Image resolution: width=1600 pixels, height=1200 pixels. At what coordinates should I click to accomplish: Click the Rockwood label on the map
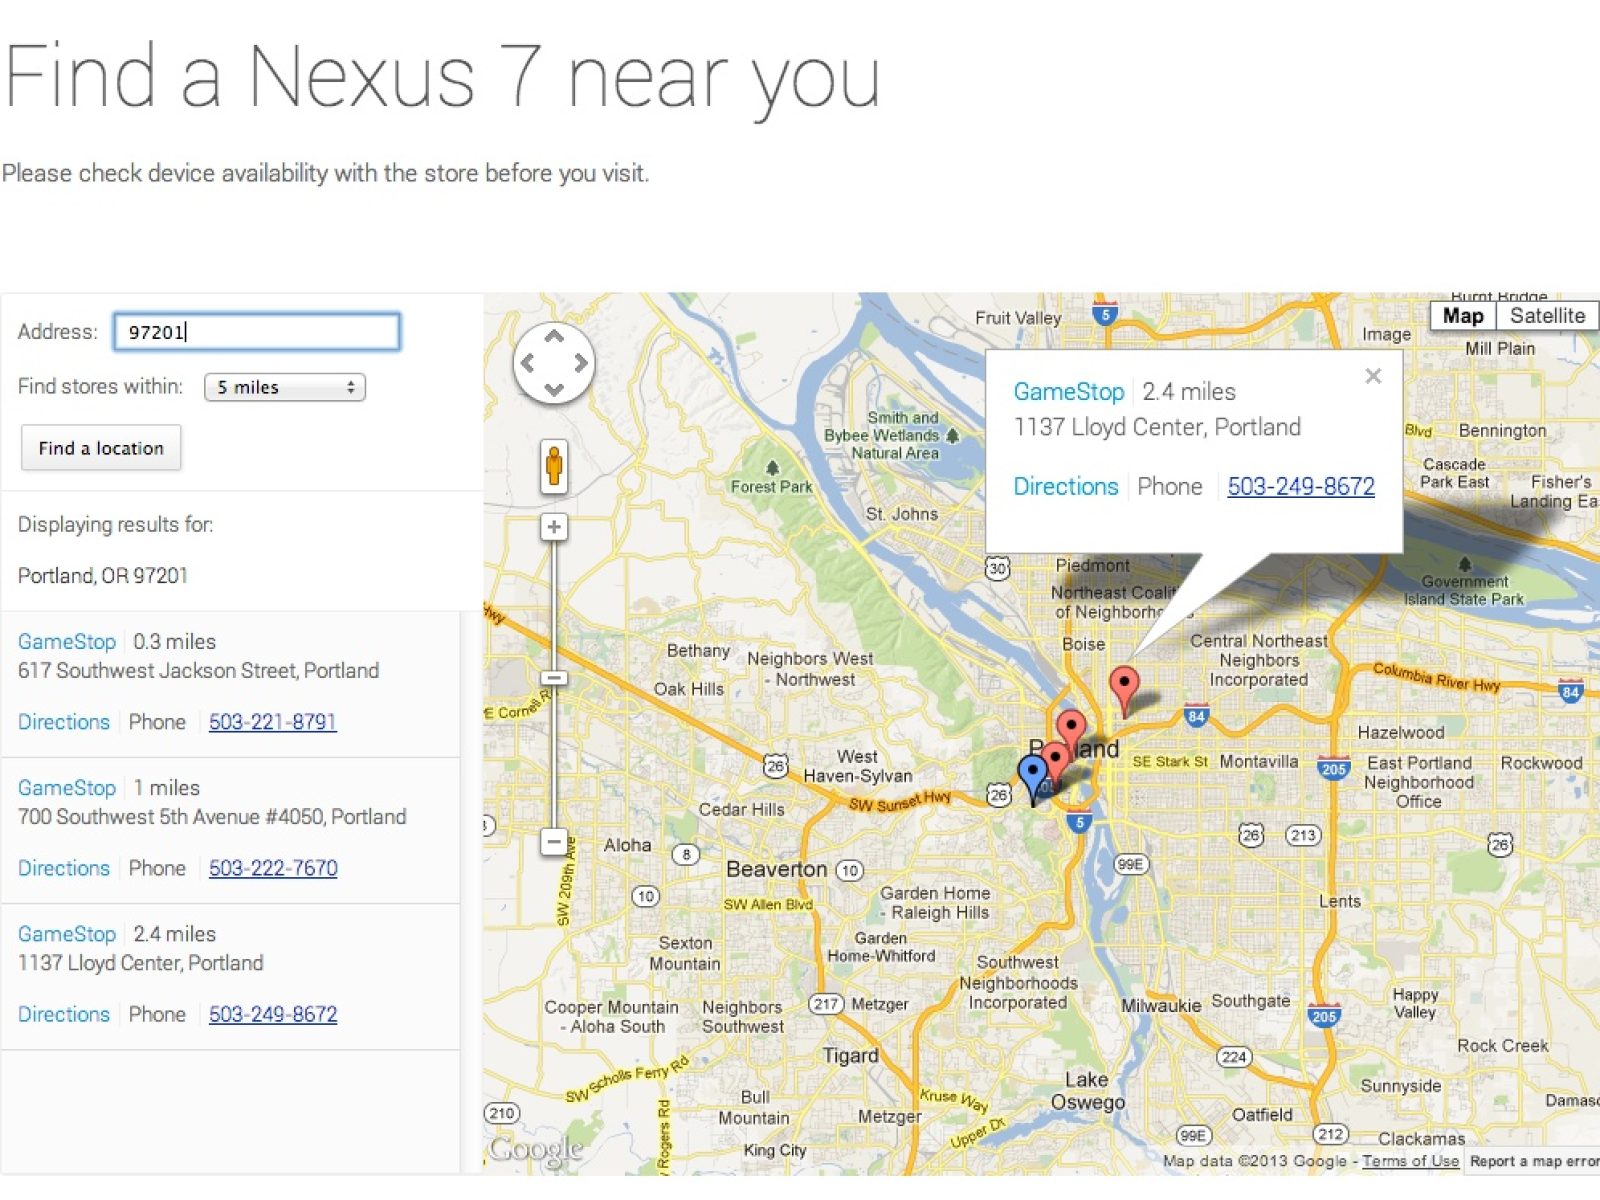(x=1541, y=762)
